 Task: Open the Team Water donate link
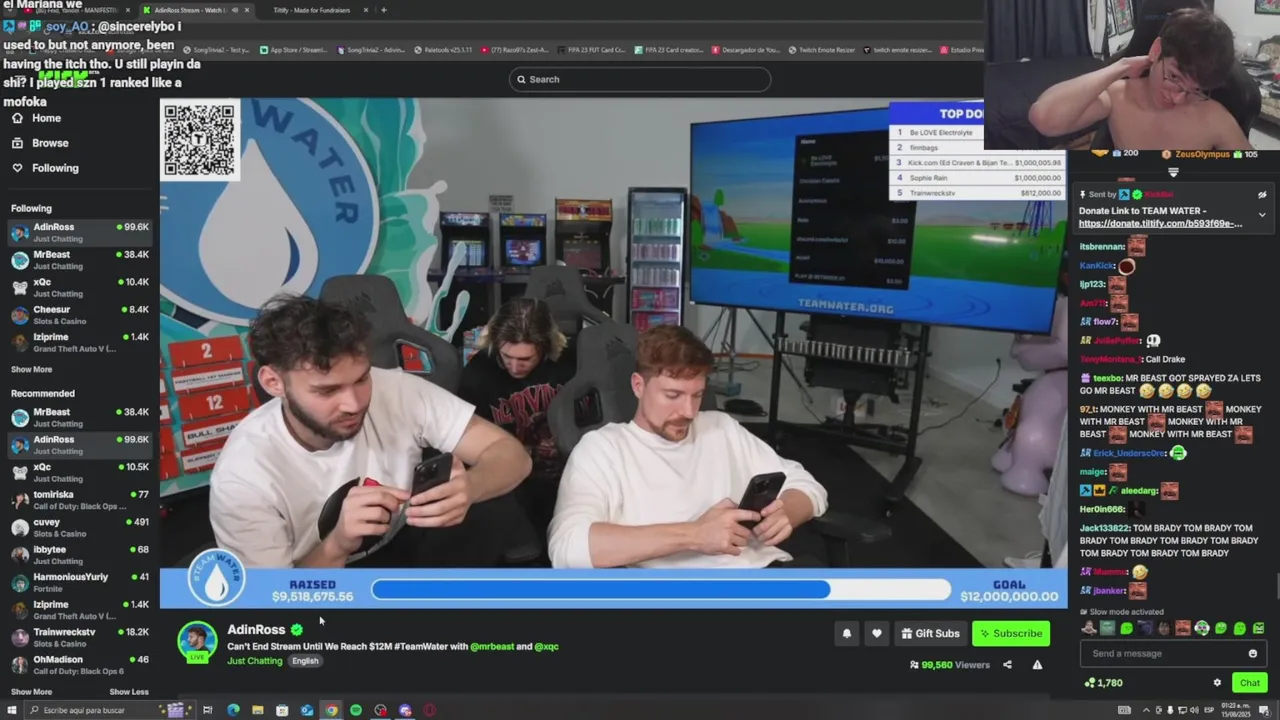point(1160,223)
